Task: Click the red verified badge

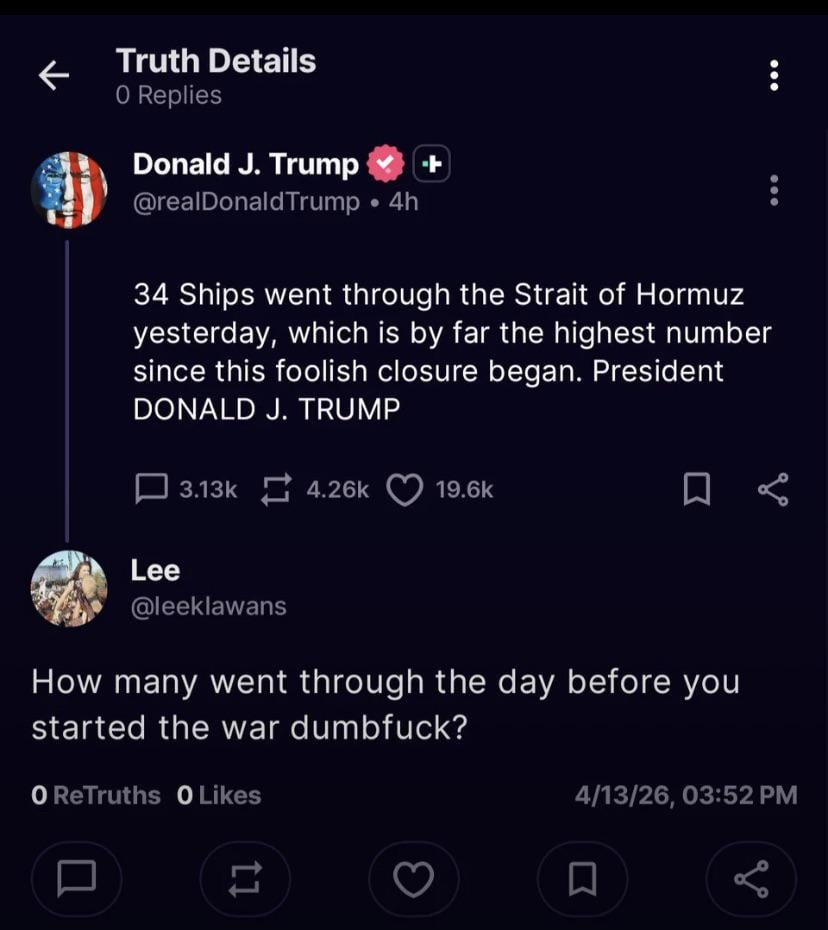Action: [x=386, y=164]
